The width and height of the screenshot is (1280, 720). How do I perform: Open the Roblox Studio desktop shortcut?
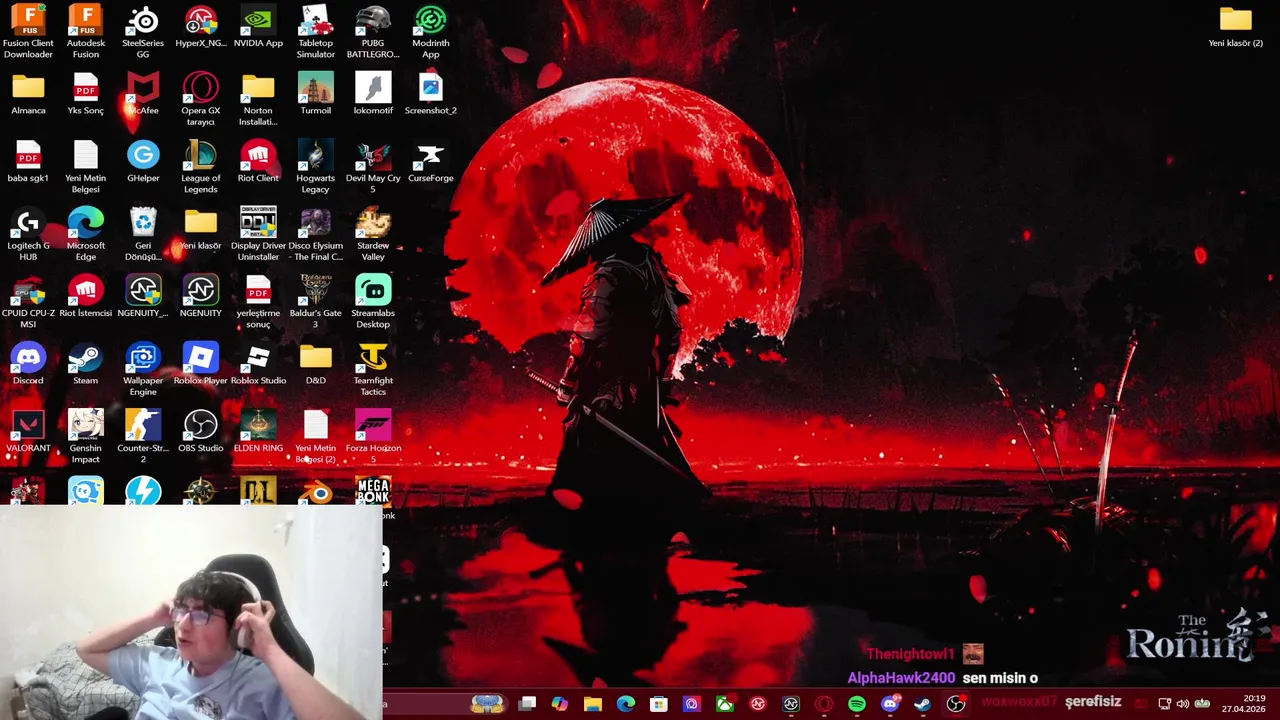click(x=258, y=364)
